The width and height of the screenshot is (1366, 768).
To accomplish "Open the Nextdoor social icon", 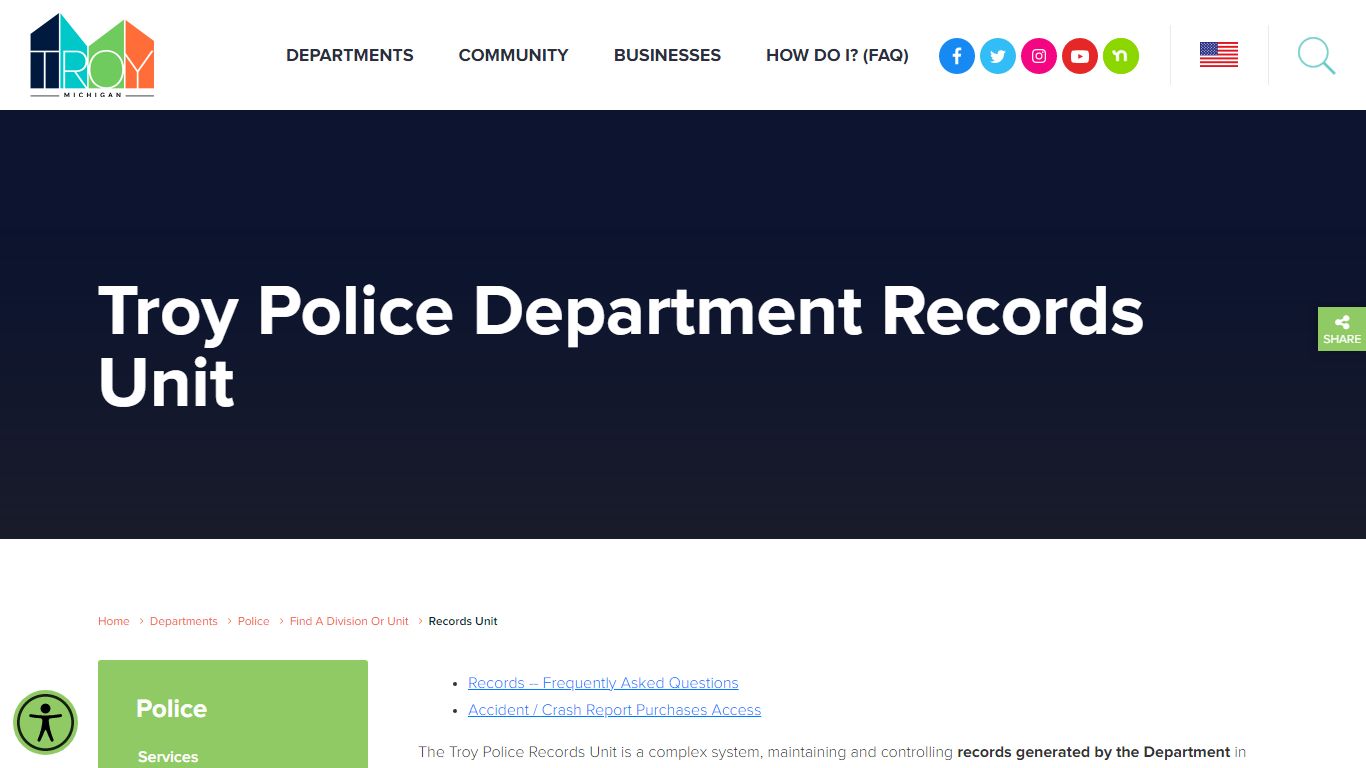I will 1121,56.
